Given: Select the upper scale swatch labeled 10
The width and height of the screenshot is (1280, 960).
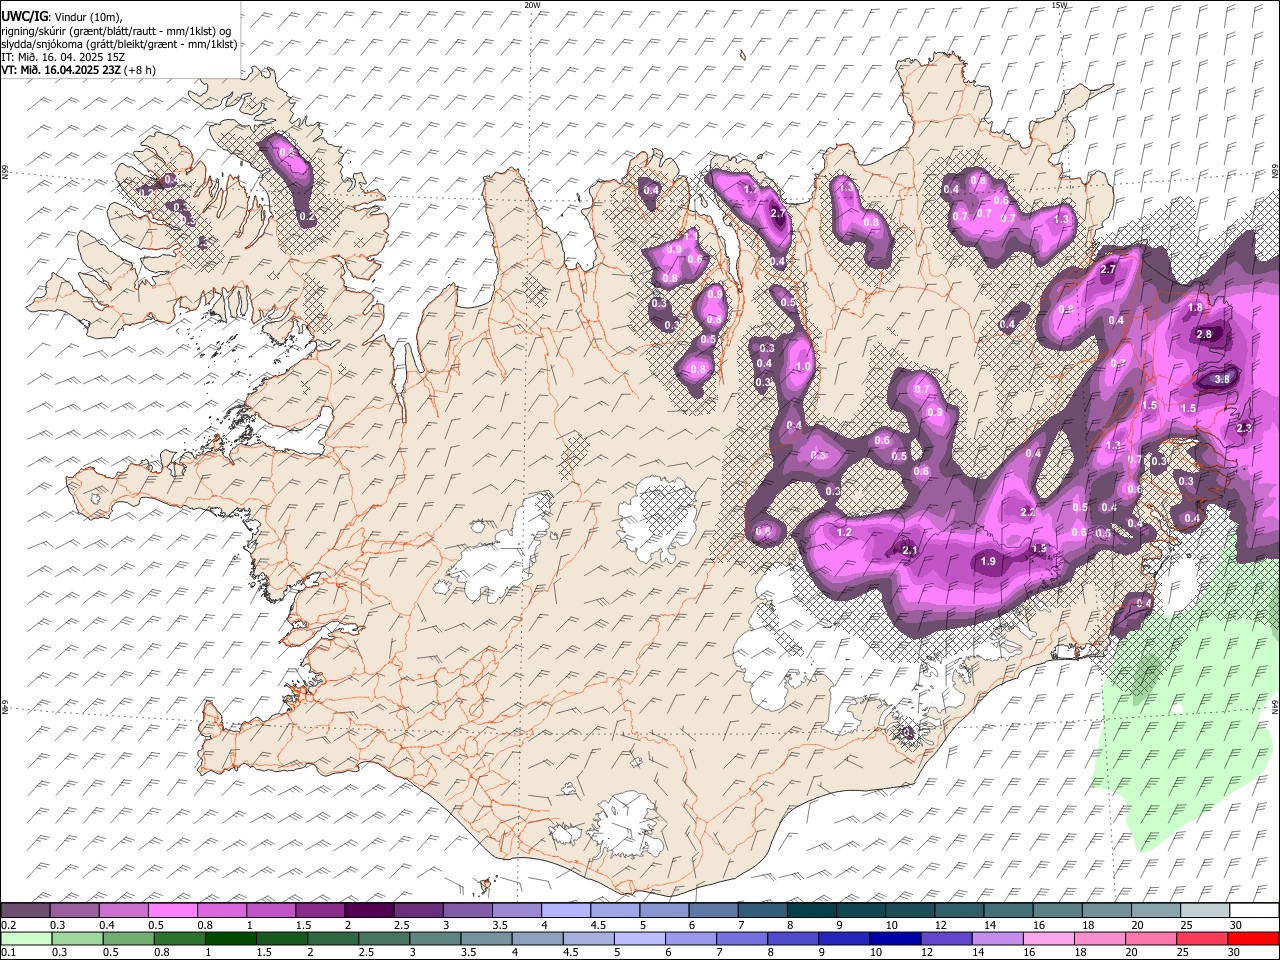Looking at the screenshot, I should tap(908, 911).
